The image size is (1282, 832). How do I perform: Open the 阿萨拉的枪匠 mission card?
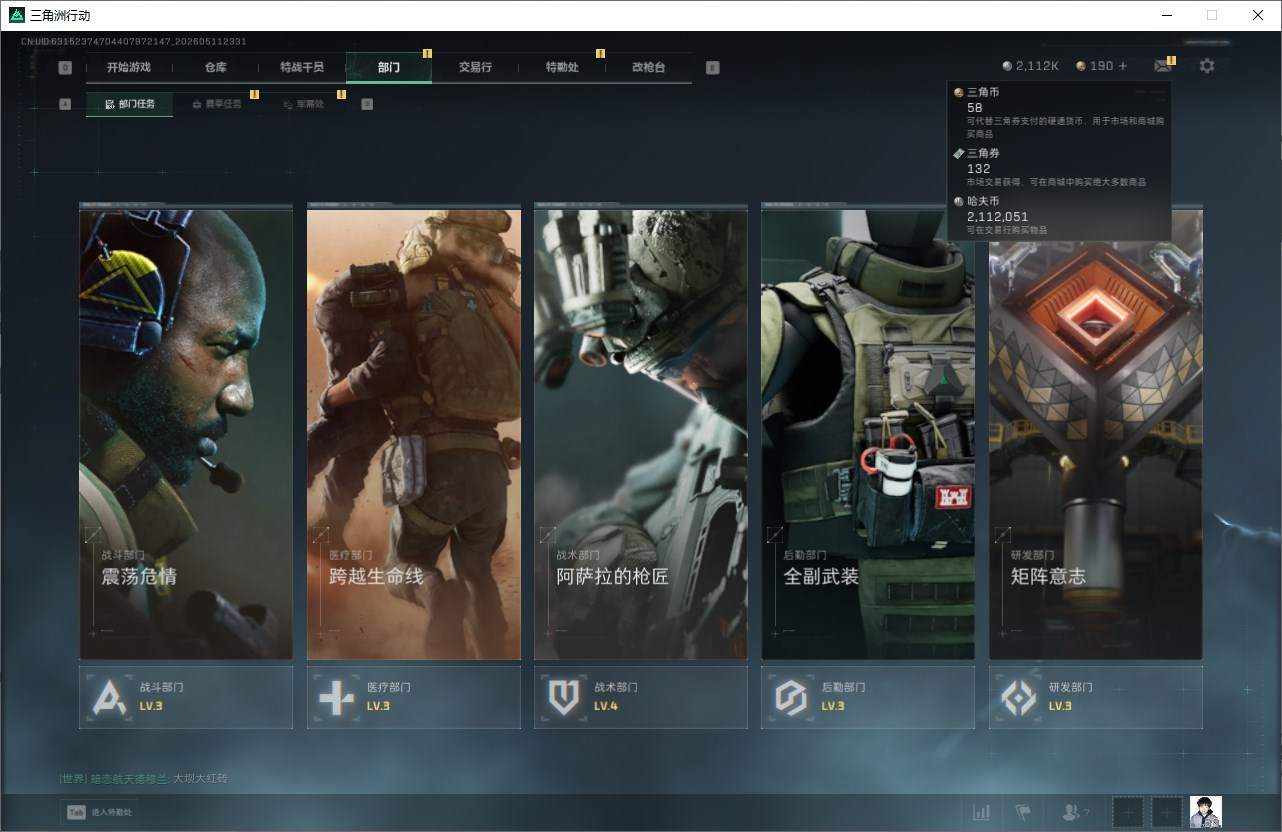pyautogui.click(x=641, y=432)
